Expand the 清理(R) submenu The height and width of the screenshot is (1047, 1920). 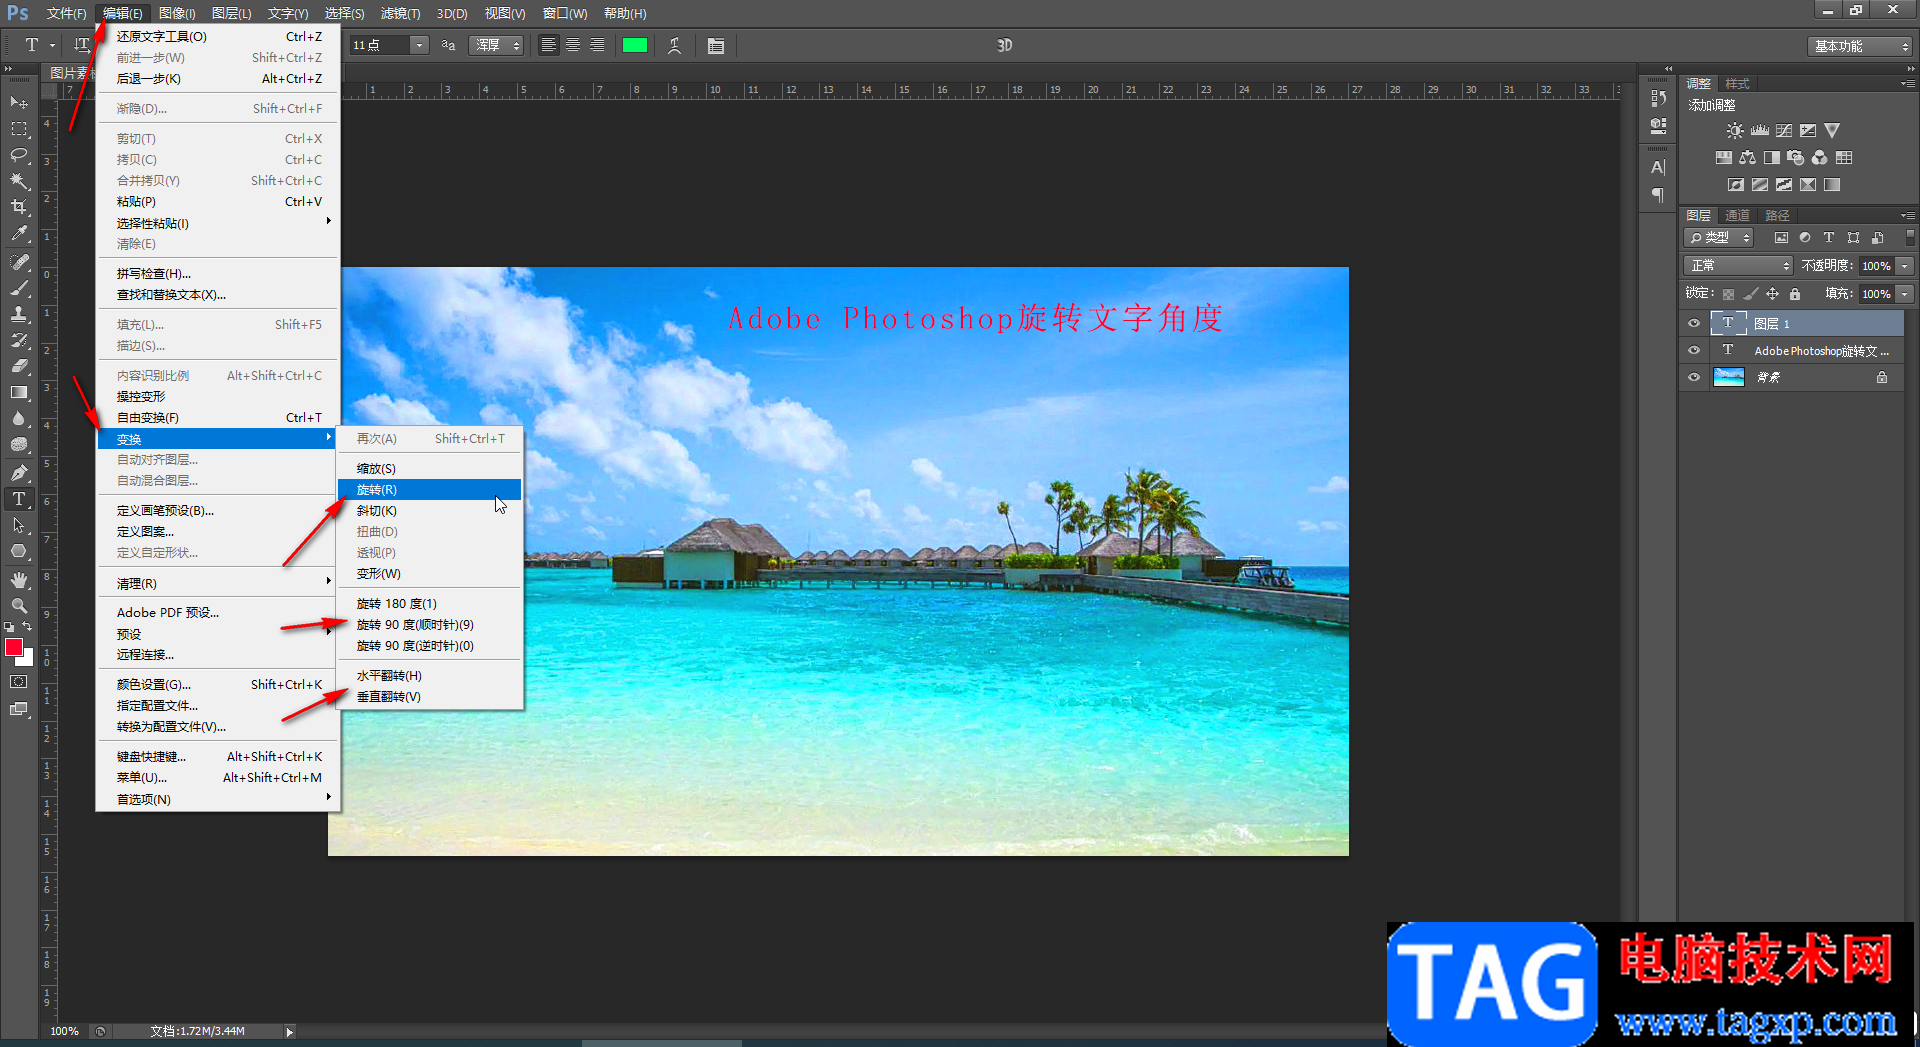[218, 583]
